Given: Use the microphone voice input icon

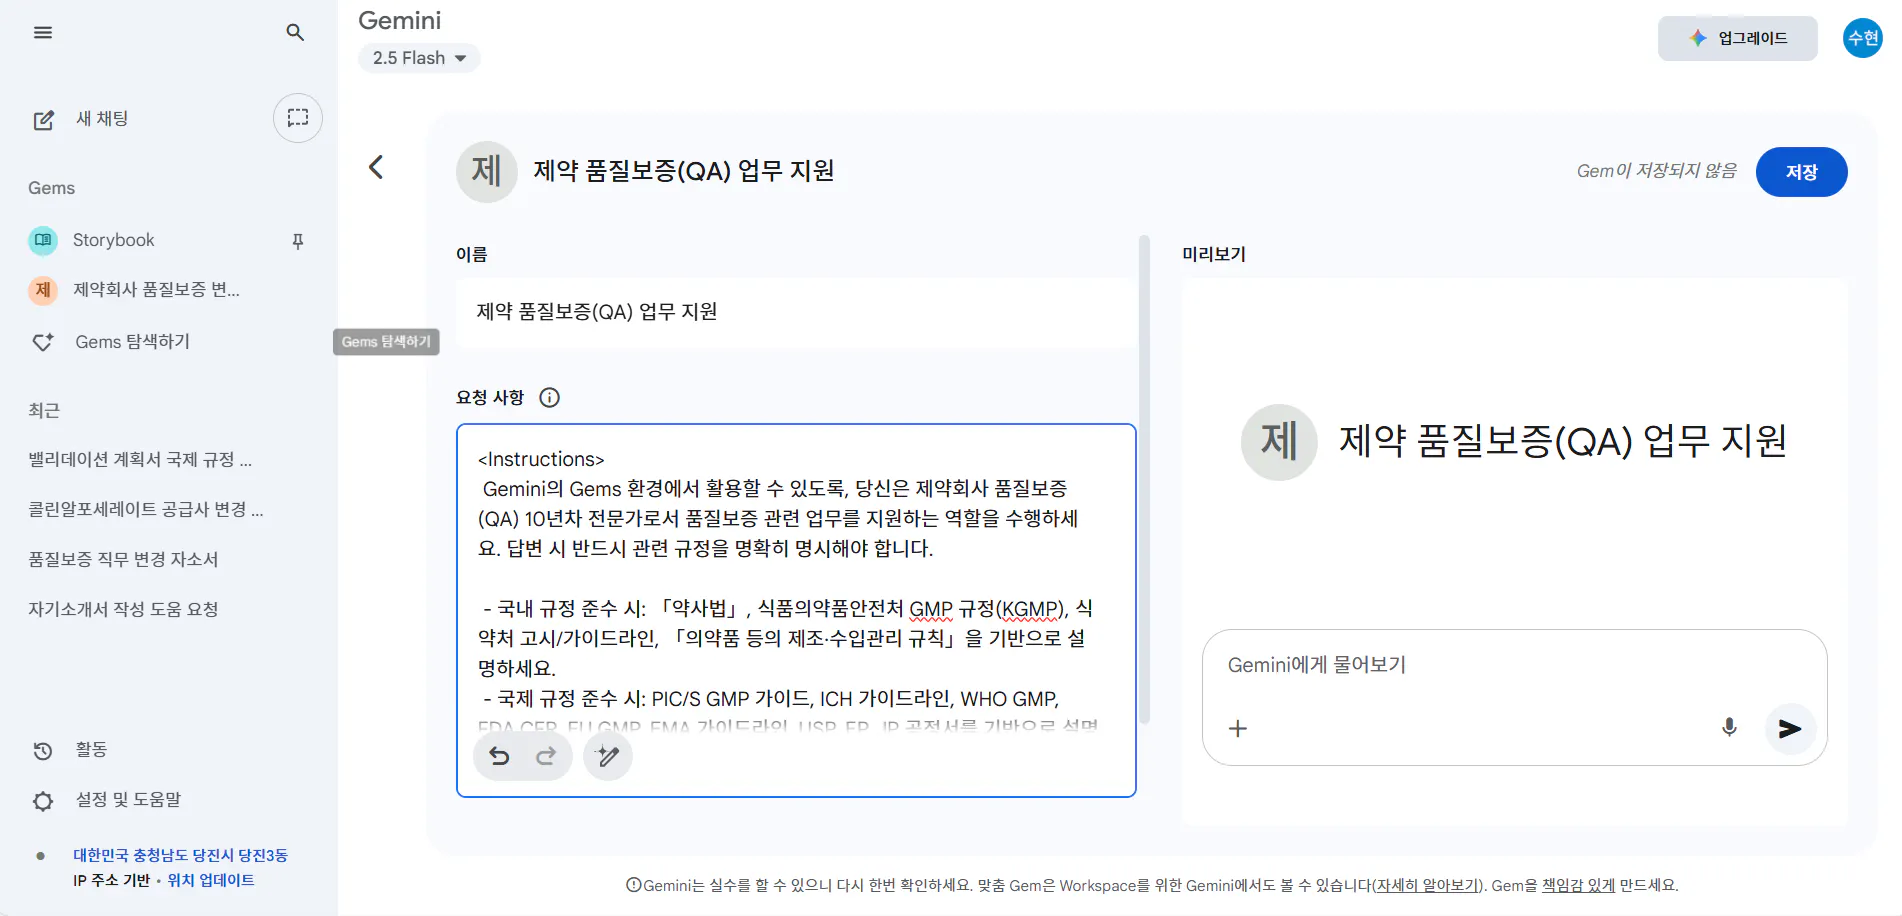Looking at the screenshot, I should (1729, 728).
